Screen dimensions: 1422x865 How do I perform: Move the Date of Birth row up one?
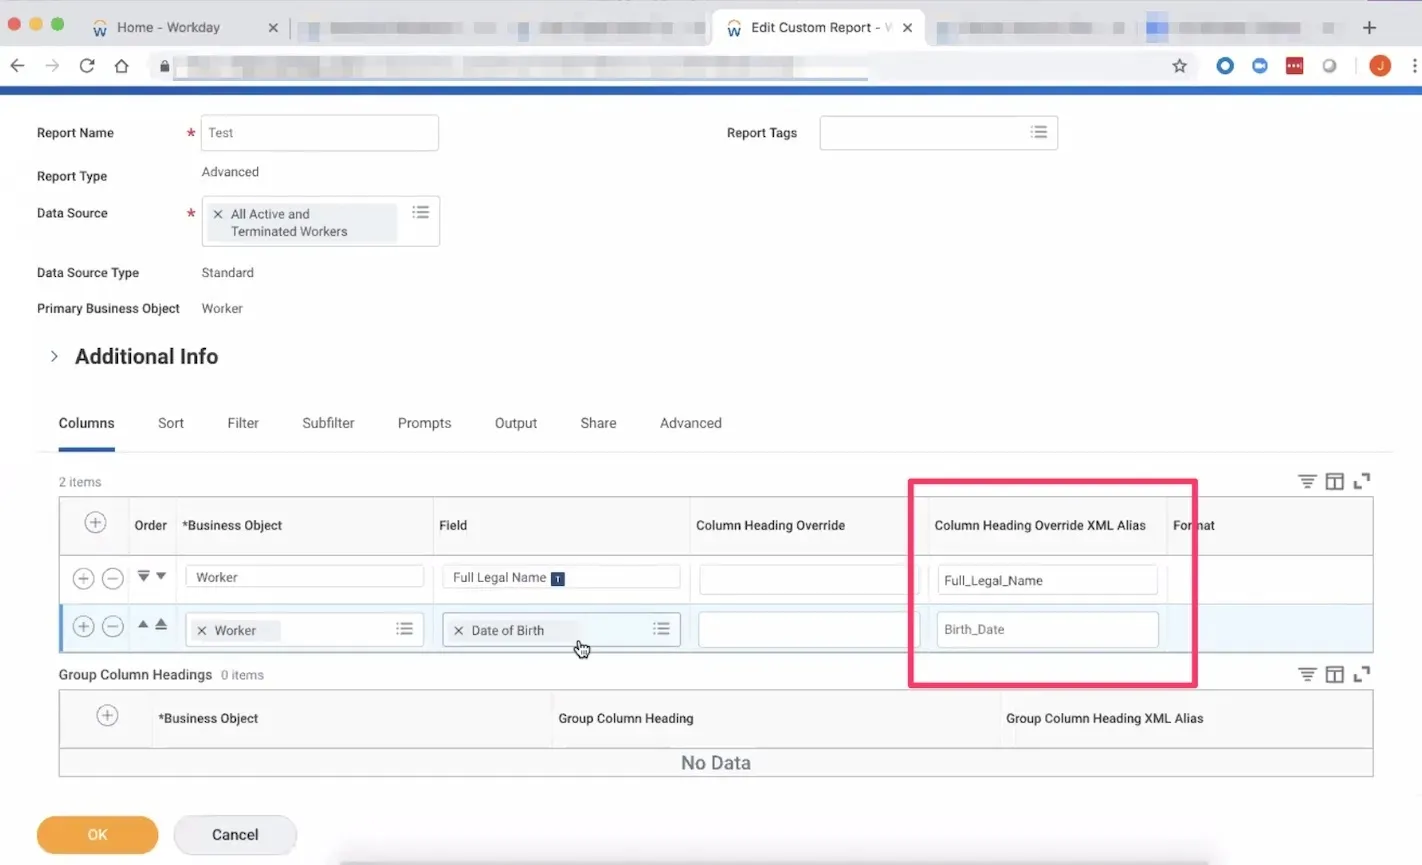(143, 624)
